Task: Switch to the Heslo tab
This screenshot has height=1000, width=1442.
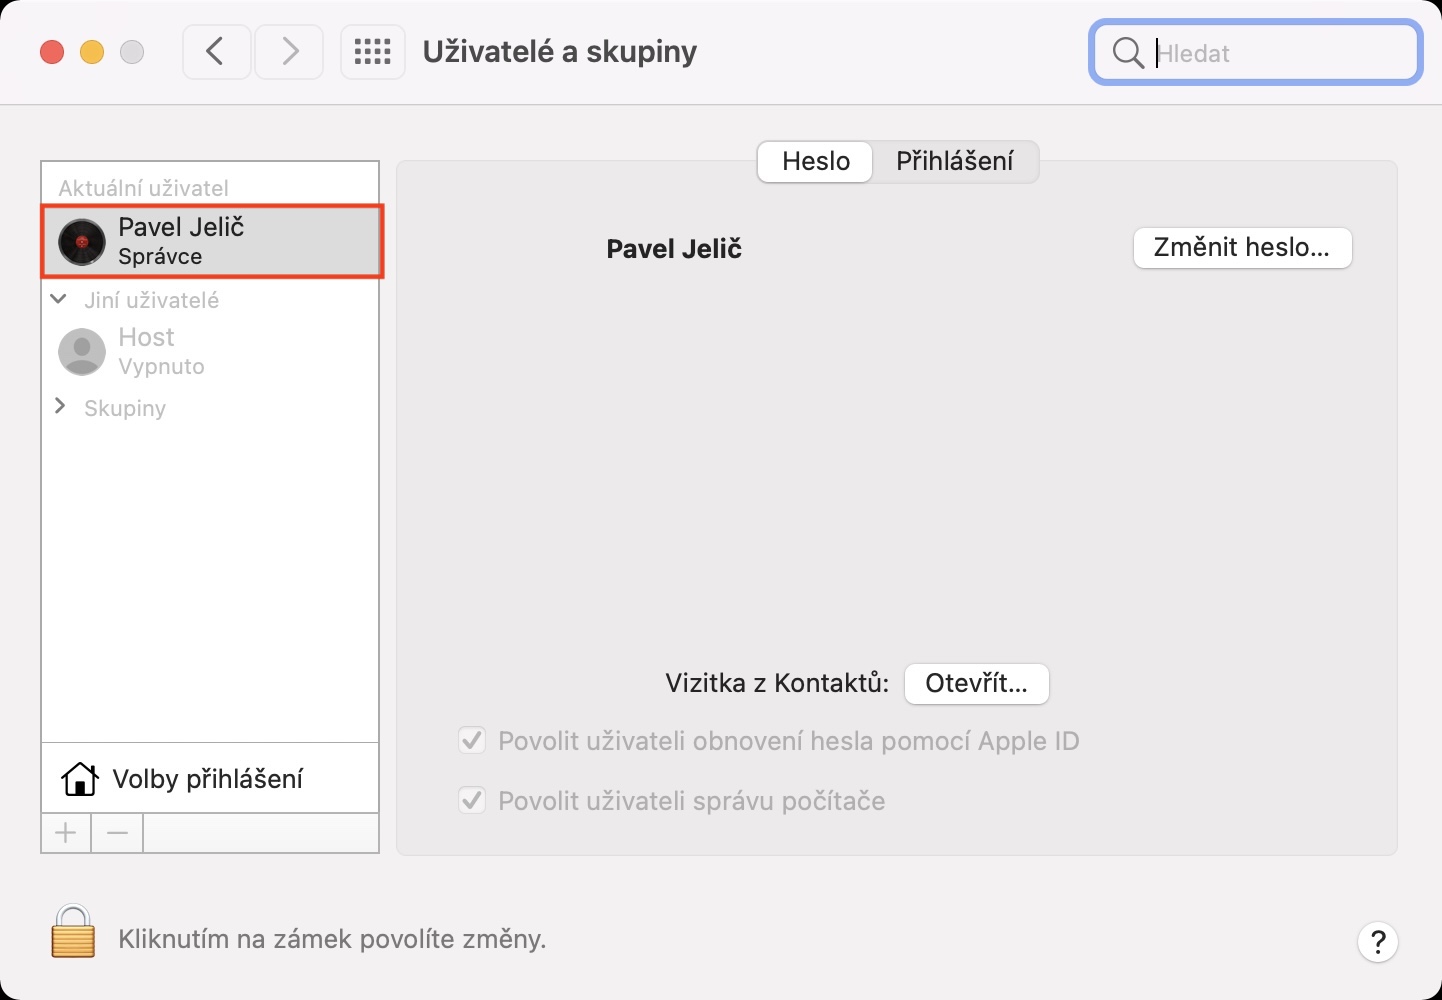Action: (816, 161)
